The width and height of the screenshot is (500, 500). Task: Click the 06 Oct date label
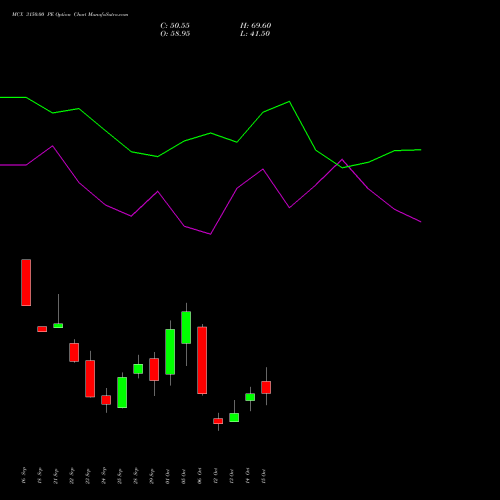[200, 476]
